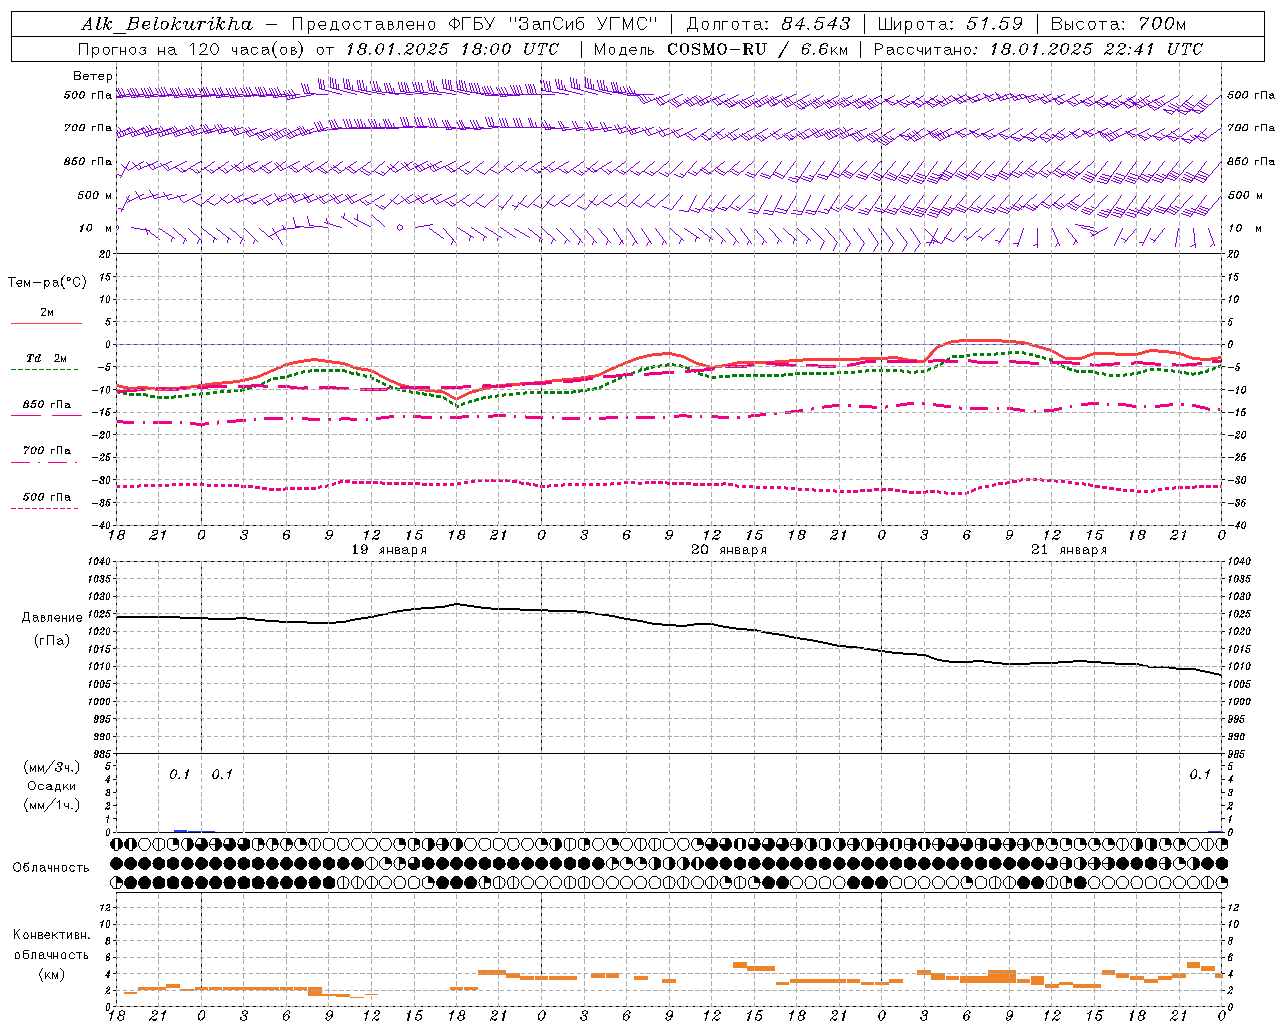Click the longitude value Долгота: 84.543
The width and height of the screenshot is (1280, 1024).
(x=768, y=24)
